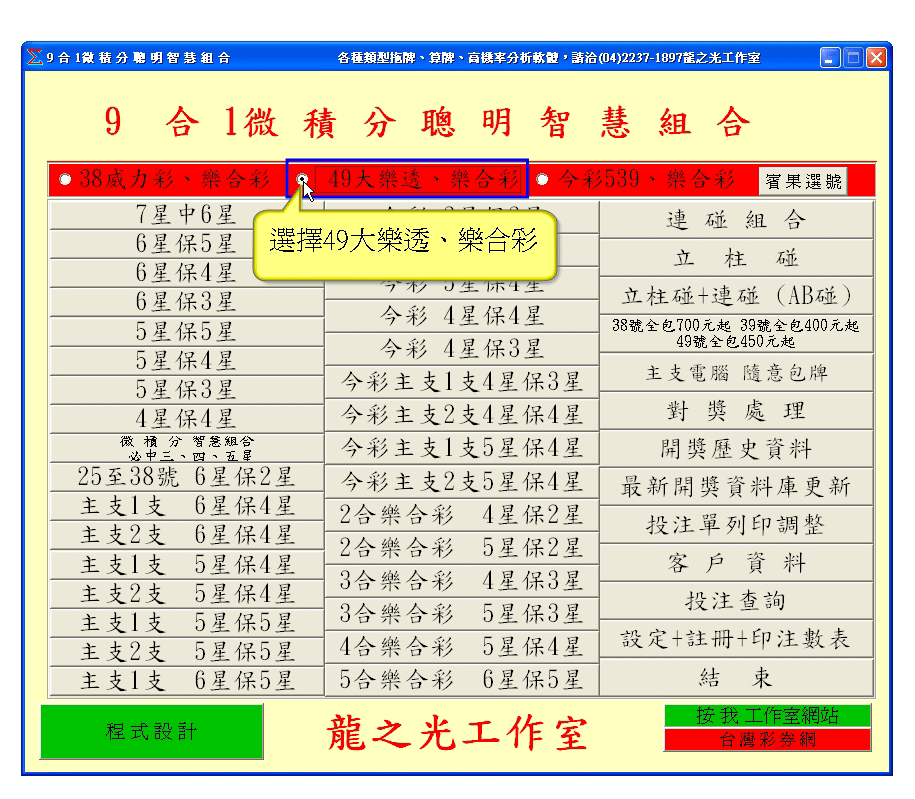Open the red 台灣彩券網 link
The height and width of the screenshot is (799, 915).
click(x=767, y=740)
